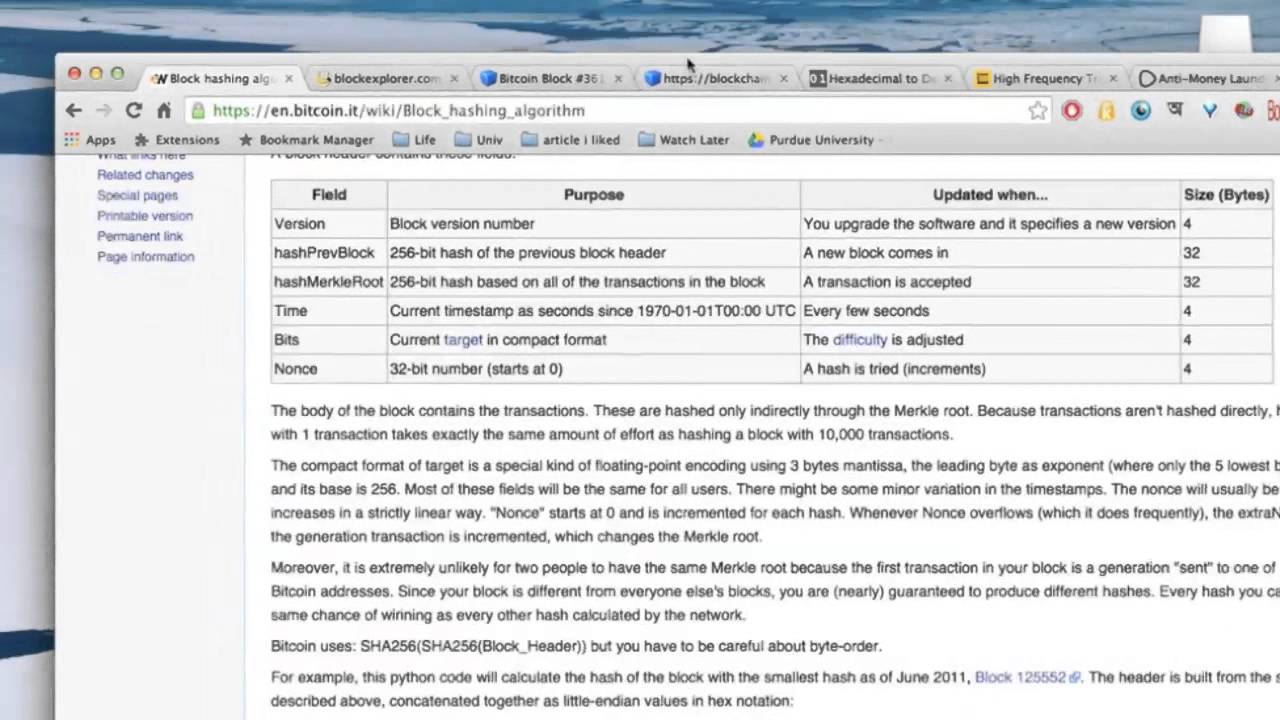The image size is (1280, 720).
Task: Click the Field column header
Action: coord(329,195)
